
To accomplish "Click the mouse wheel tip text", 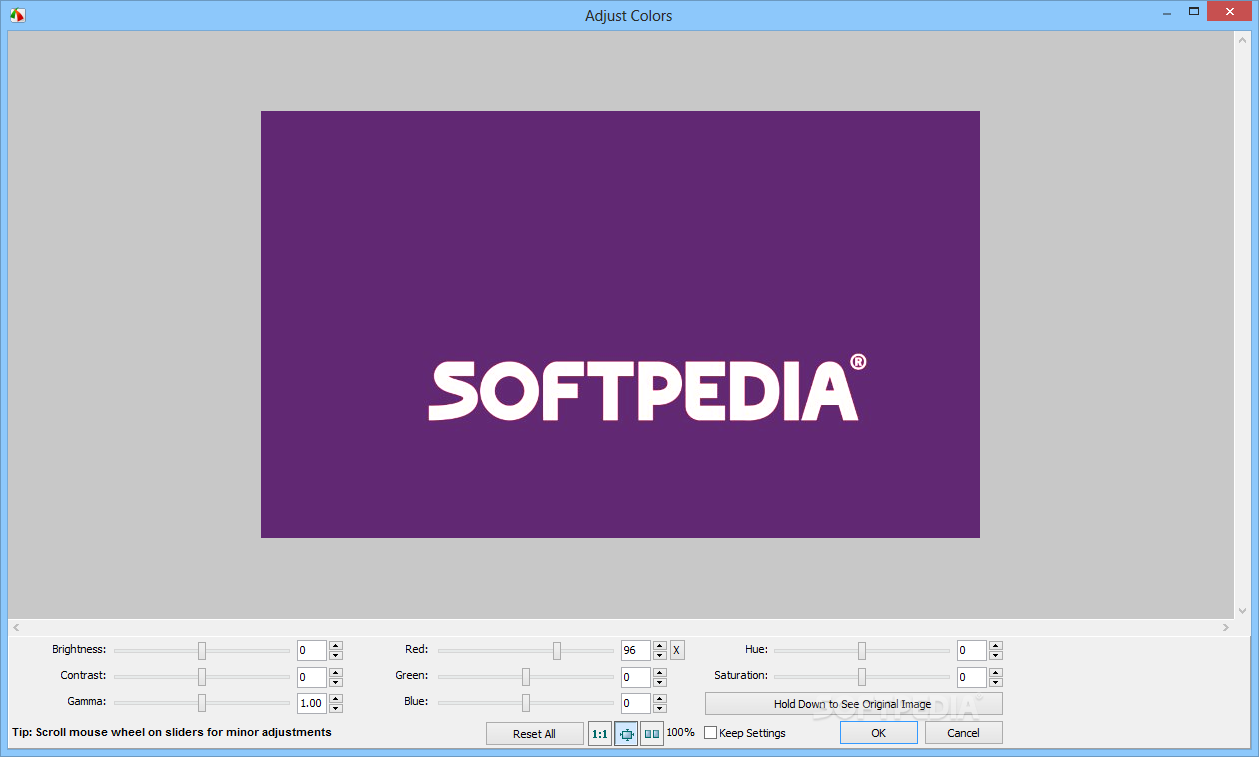I will coord(171,733).
